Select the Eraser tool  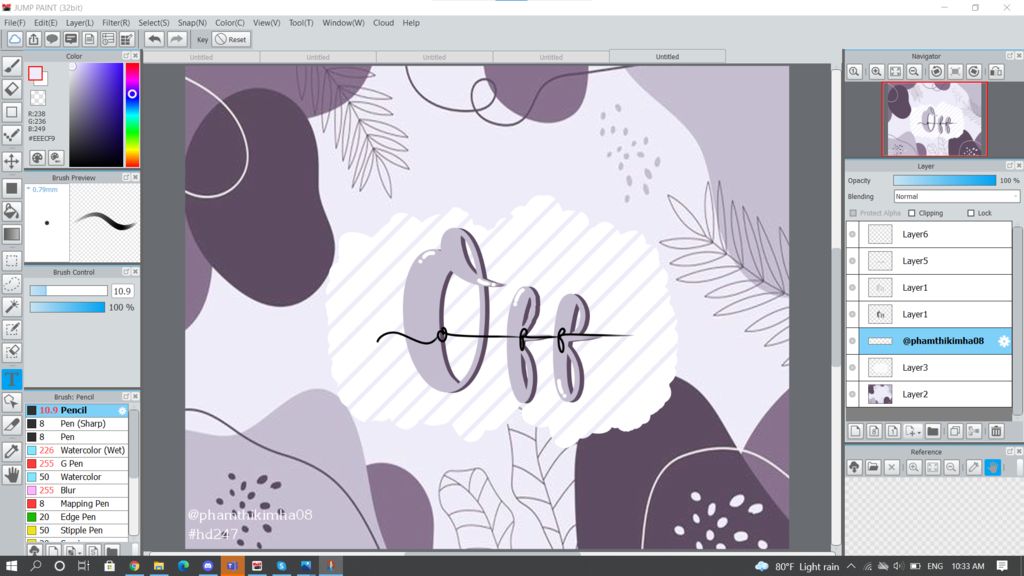(12, 89)
